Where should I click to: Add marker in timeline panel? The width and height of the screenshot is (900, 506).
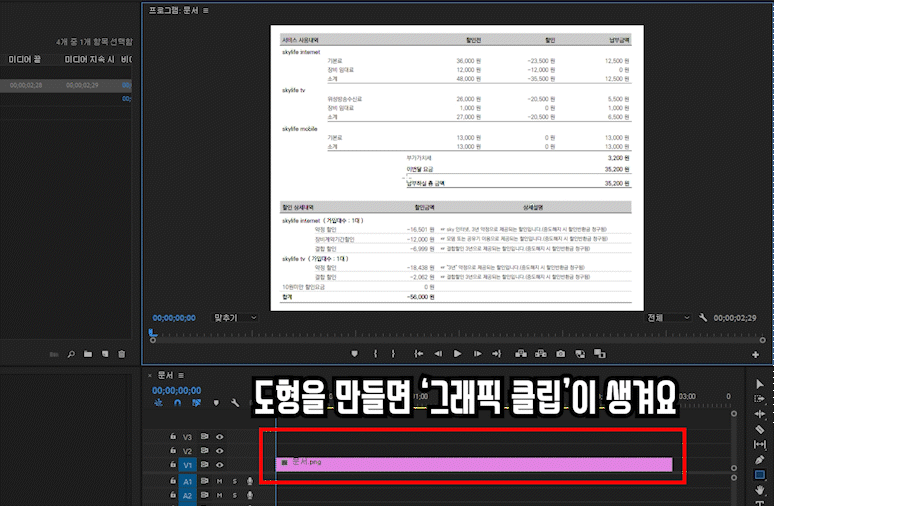point(216,403)
